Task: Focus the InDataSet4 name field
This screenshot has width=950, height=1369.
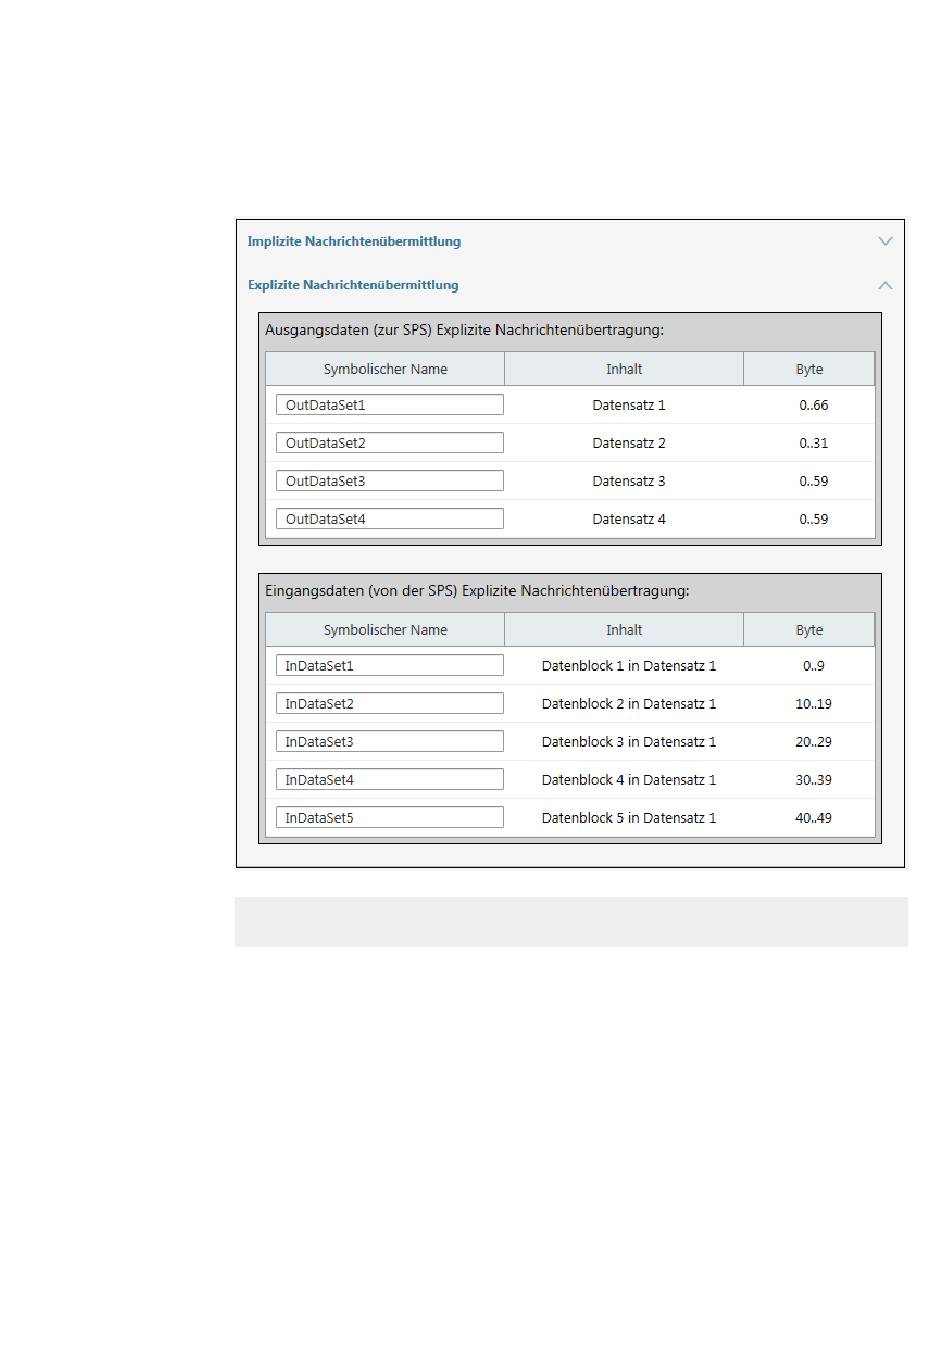Action: click(389, 780)
